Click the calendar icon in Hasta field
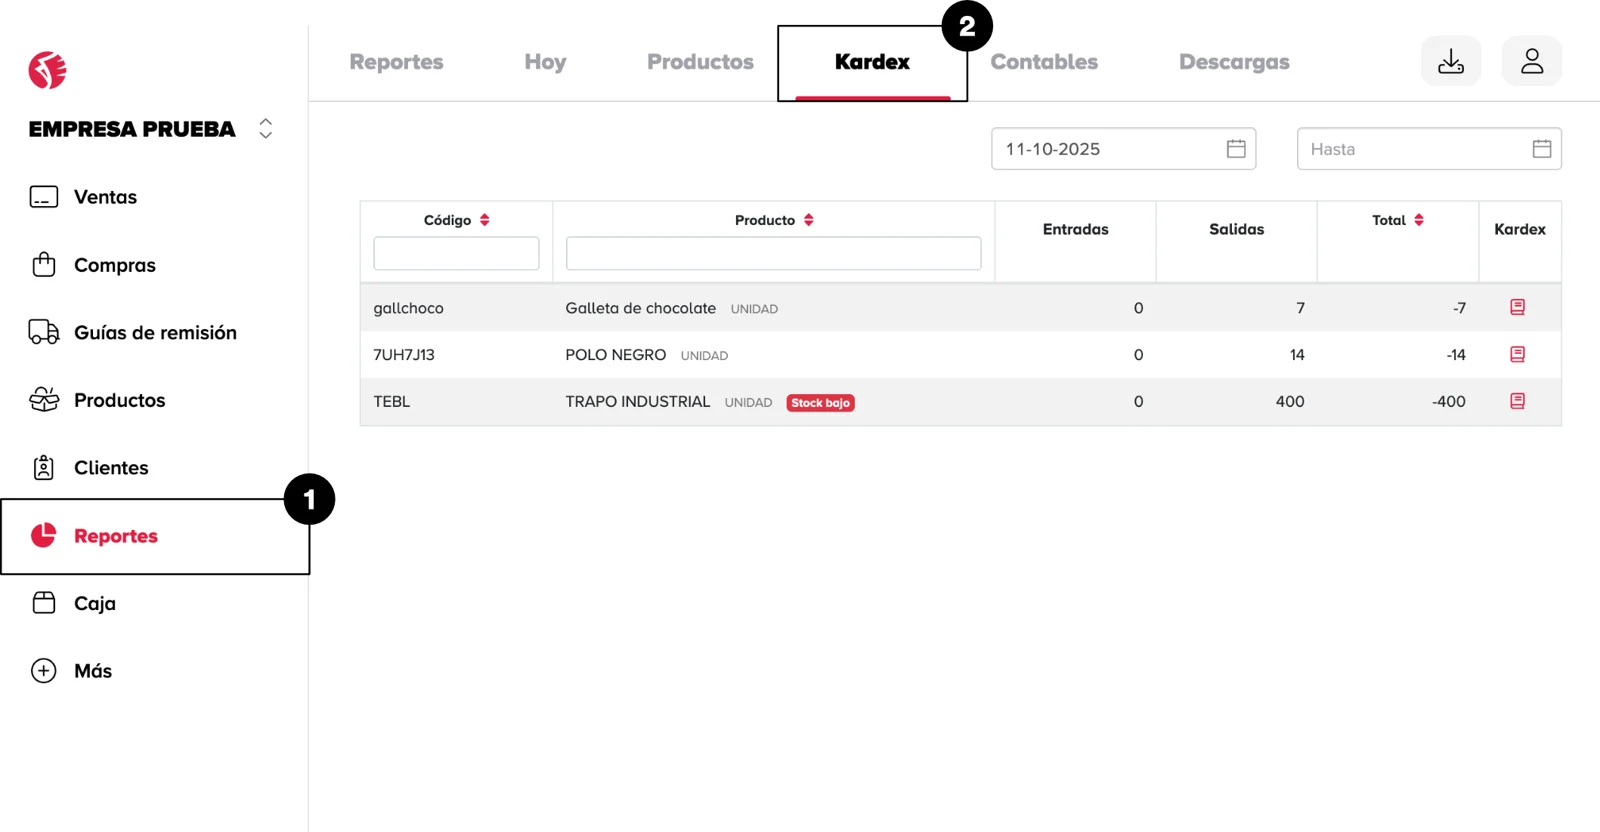 tap(1541, 149)
